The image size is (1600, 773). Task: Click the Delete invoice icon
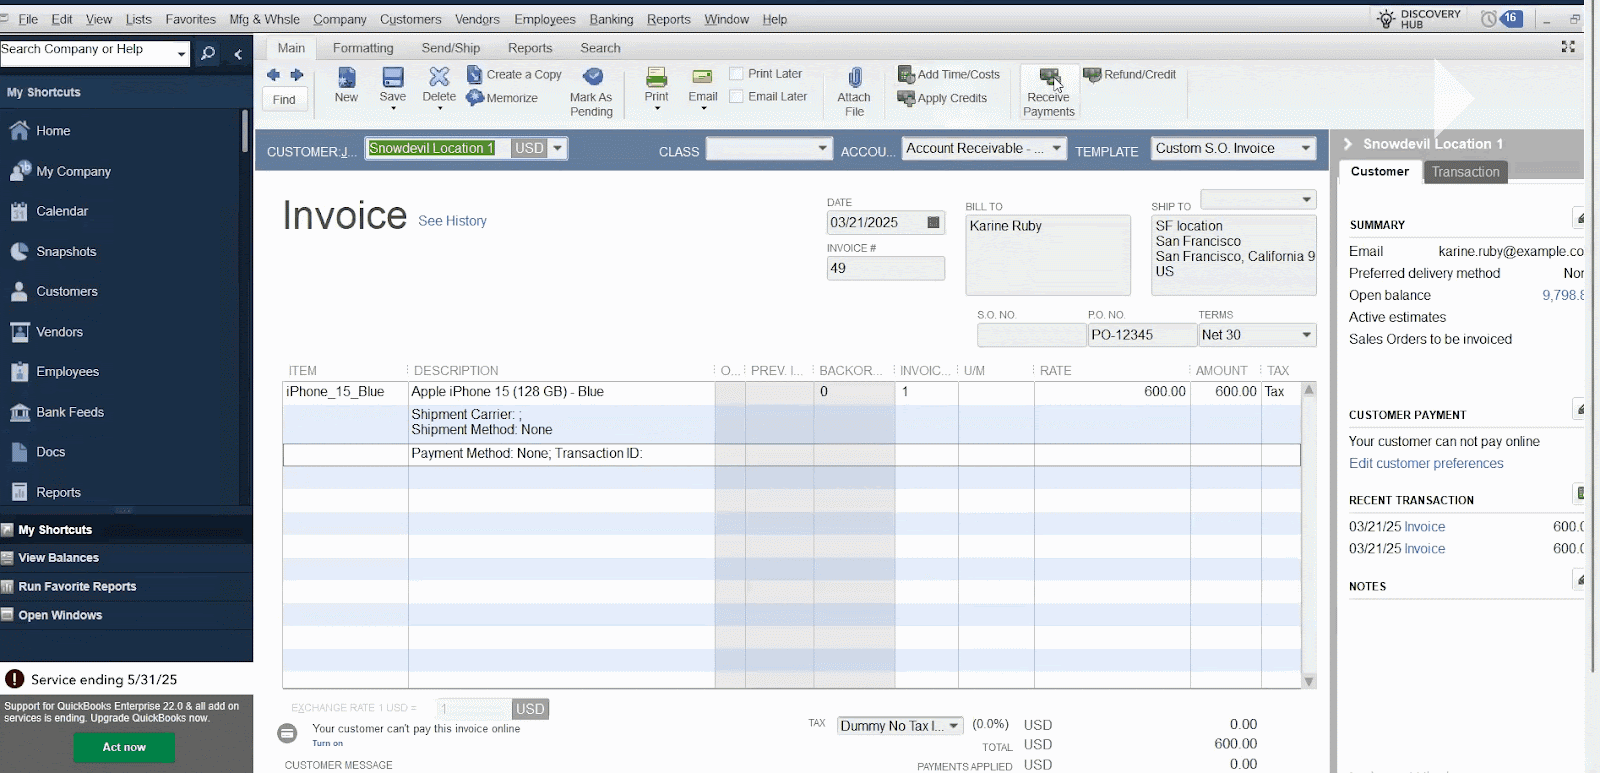(439, 78)
